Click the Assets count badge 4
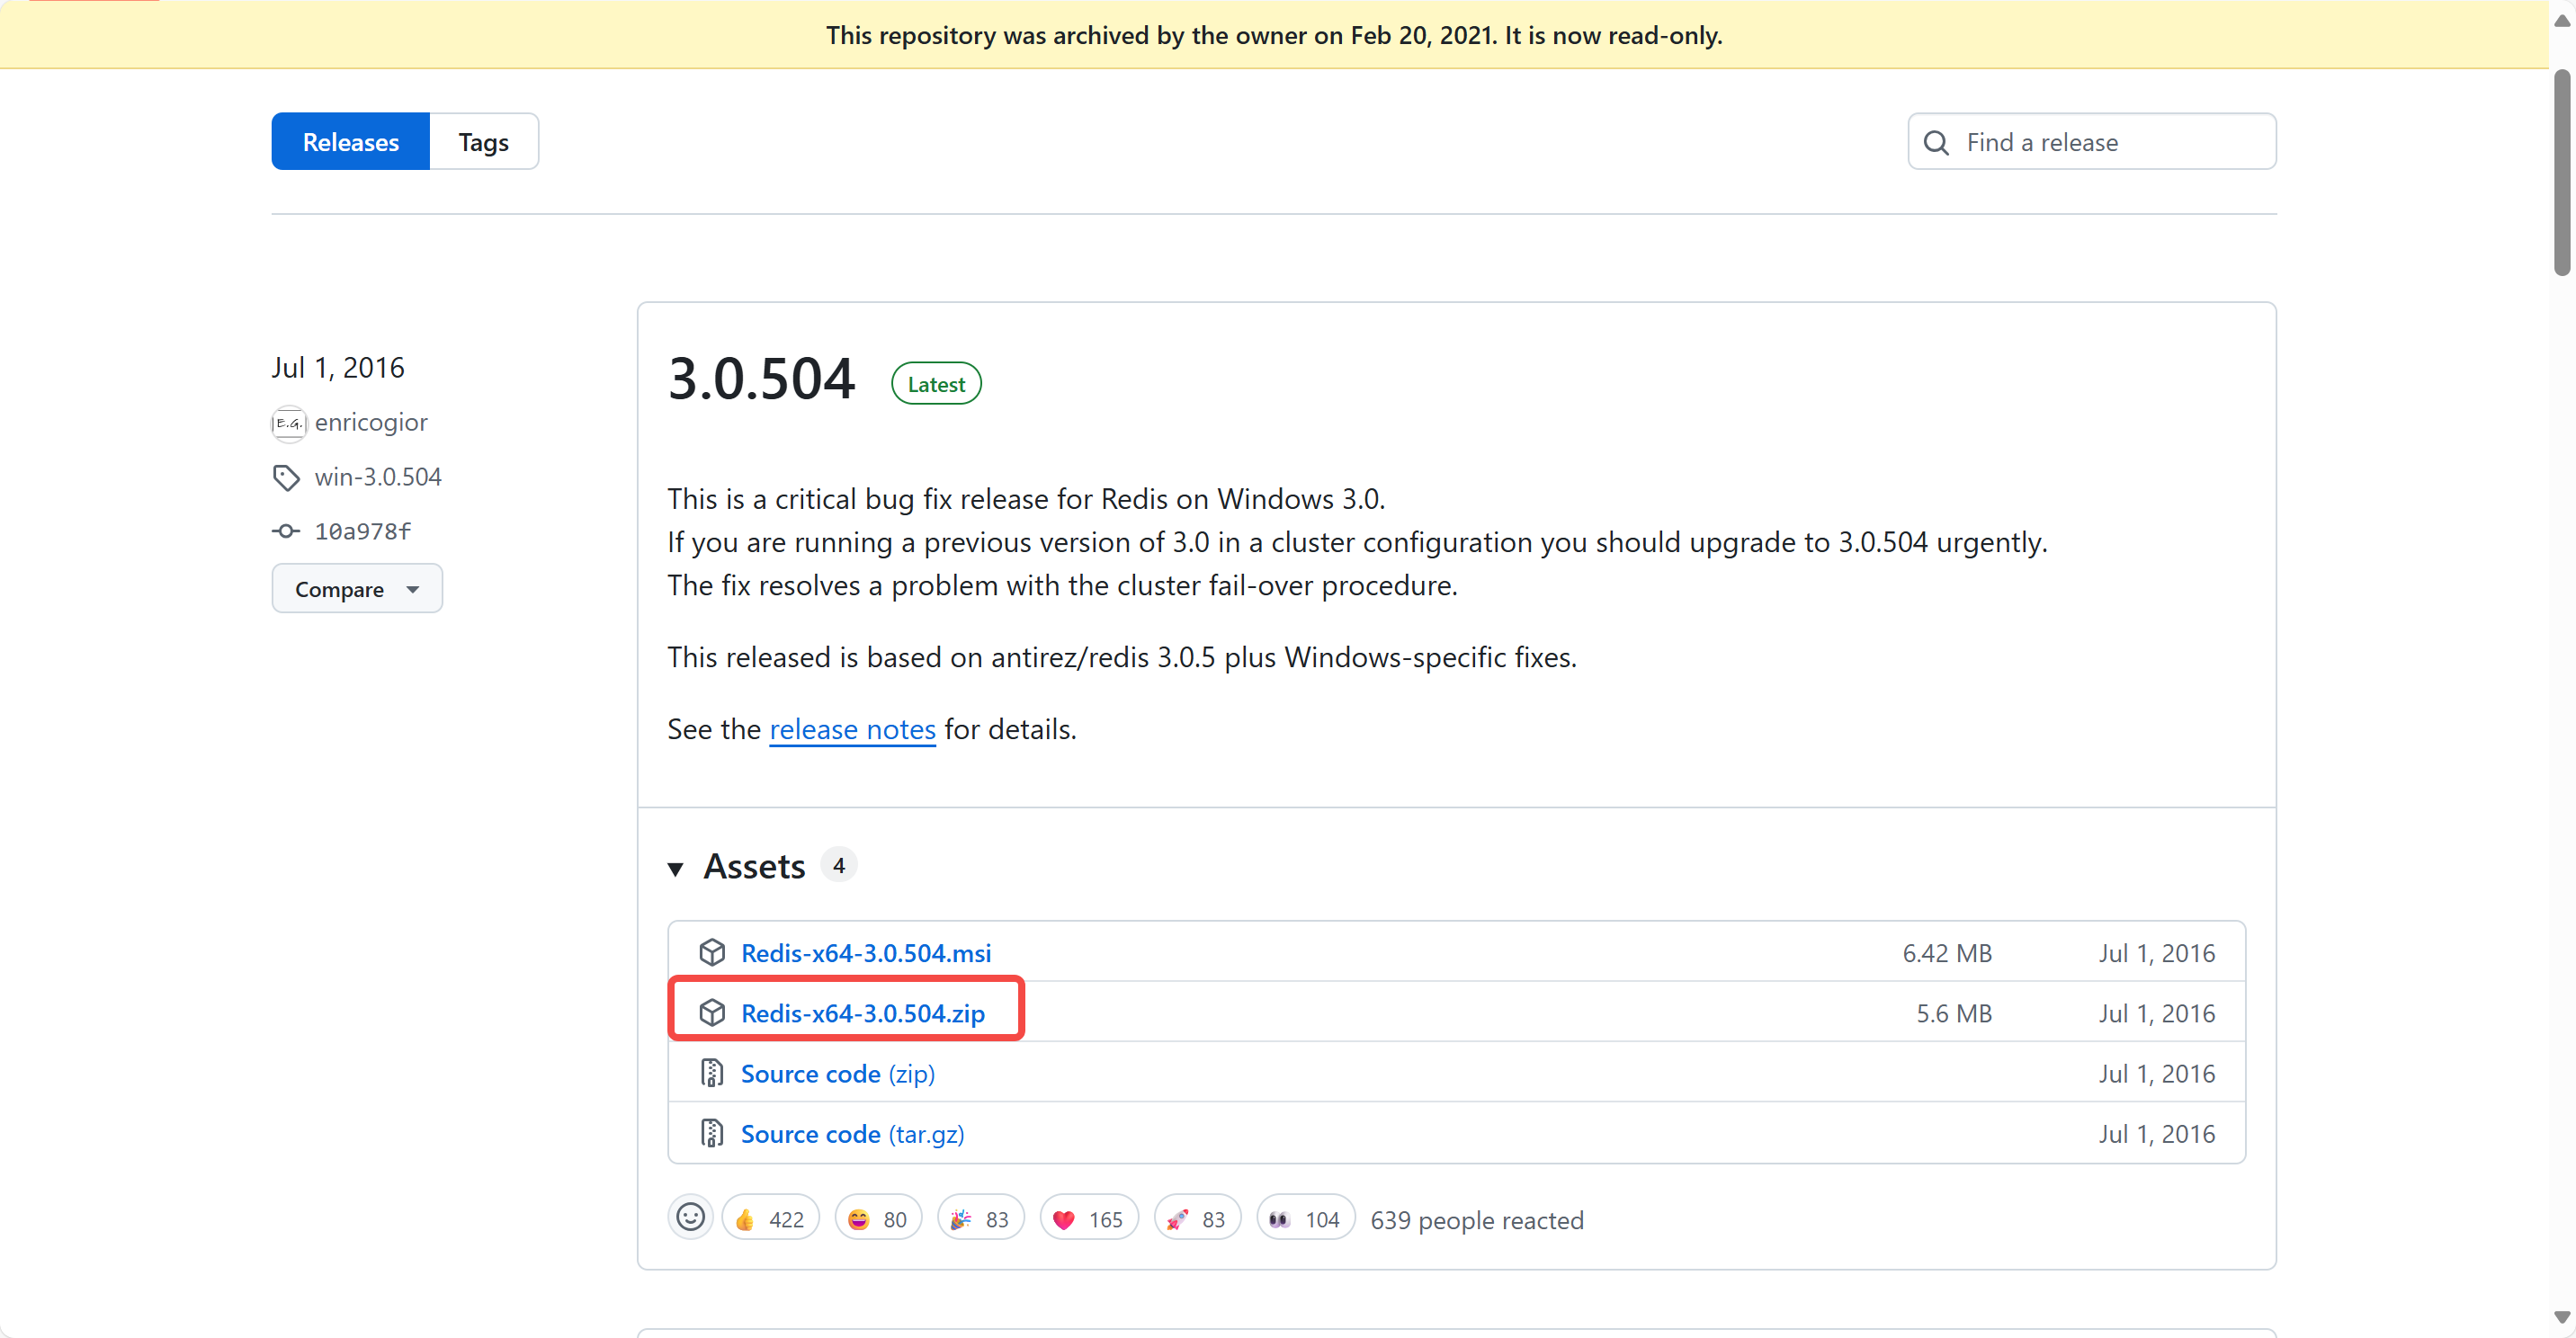The width and height of the screenshot is (2576, 1338). pyautogui.click(x=839, y=865)
